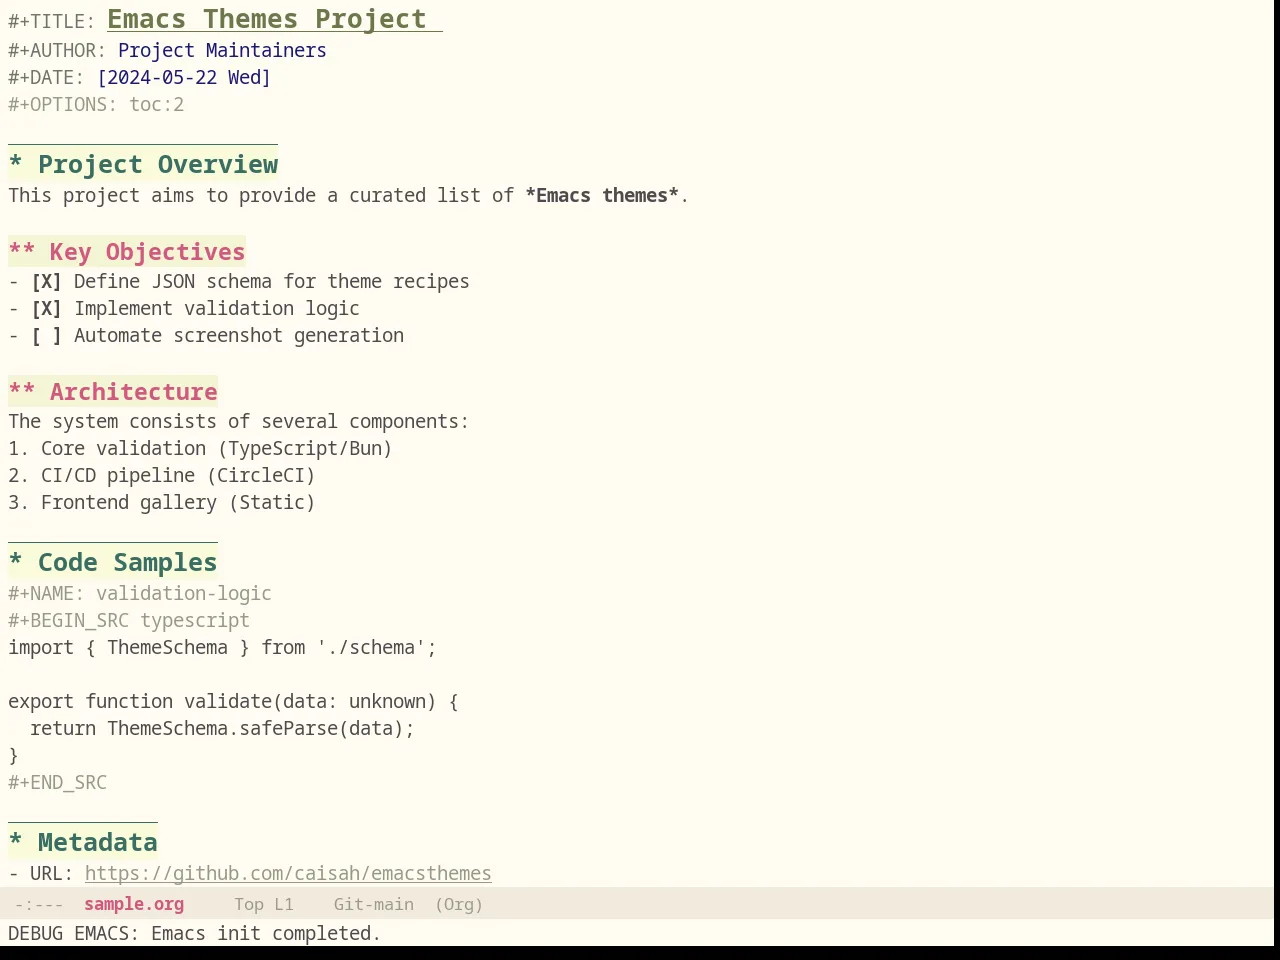
Task: Place cursor on the '#+OPTIONS: toc:2' line
Action: [x=96, y=105]
